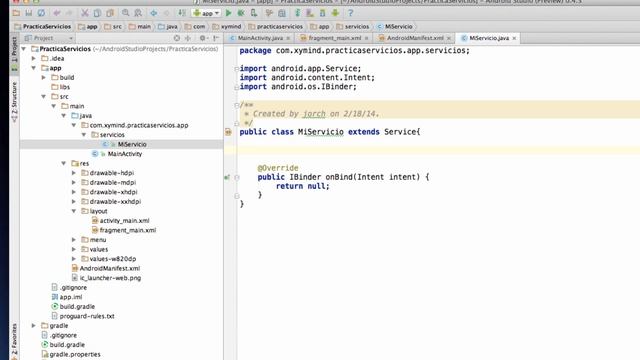Switch to the MainActivity.java tab

coord(260,38)
